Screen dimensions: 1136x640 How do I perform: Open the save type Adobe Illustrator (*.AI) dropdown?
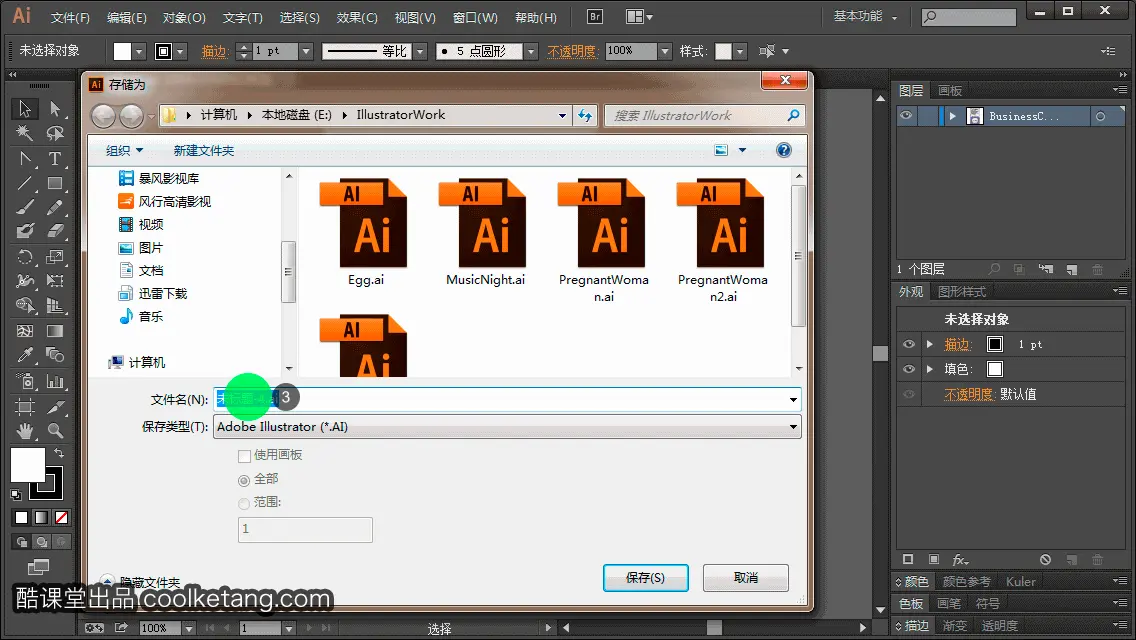coord(793,427)
